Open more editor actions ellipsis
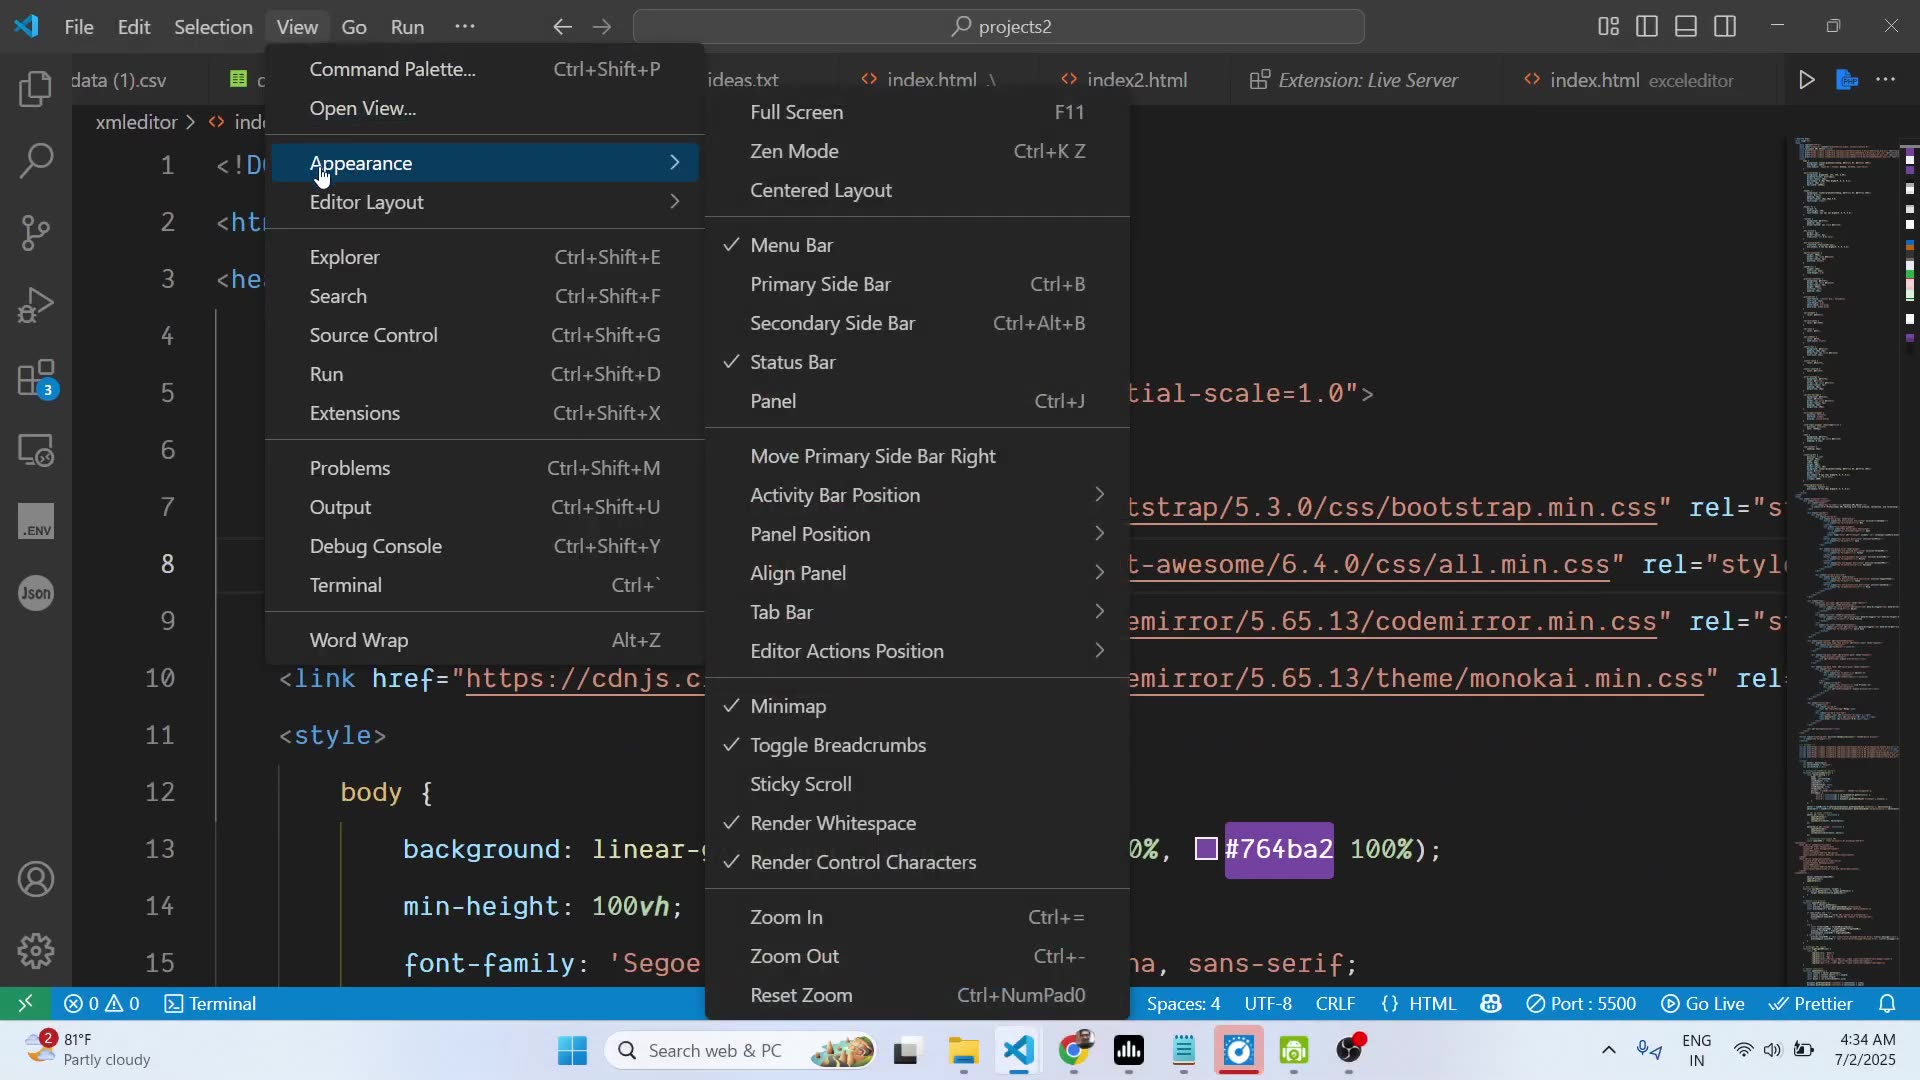The image size is (1920, 1080). (x=1885, y=80)
